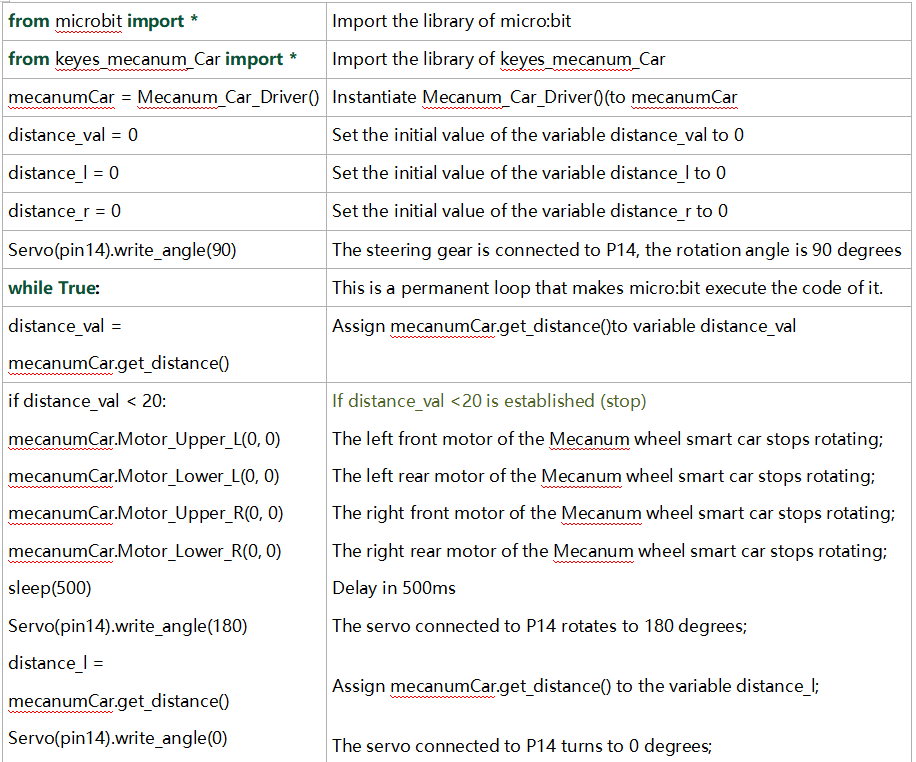Click 'Servo(pin14).write_angle(90)' code line

[x=122, y=251]
